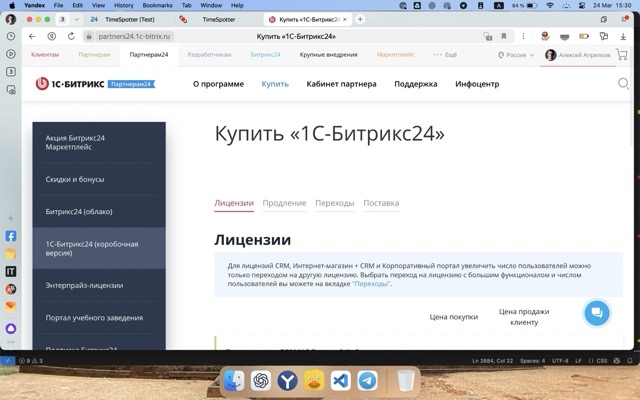Open the blue chat support bubble

596,312
